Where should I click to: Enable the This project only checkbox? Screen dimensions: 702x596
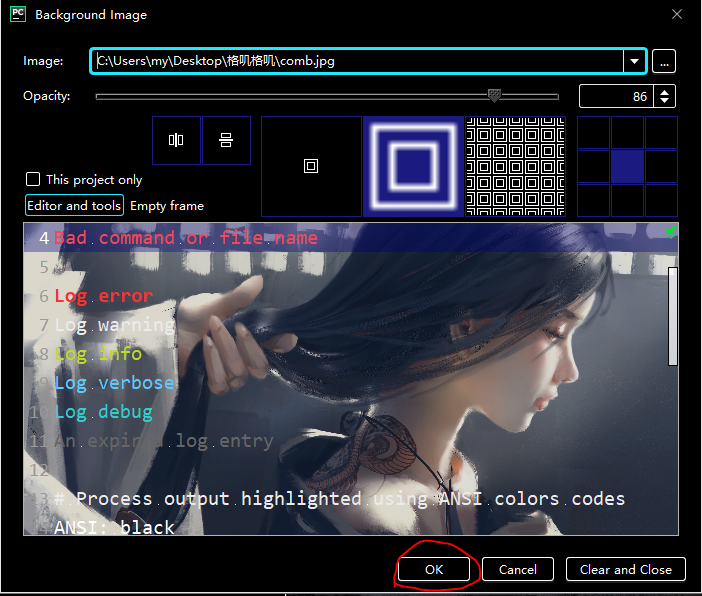(33, 179)
